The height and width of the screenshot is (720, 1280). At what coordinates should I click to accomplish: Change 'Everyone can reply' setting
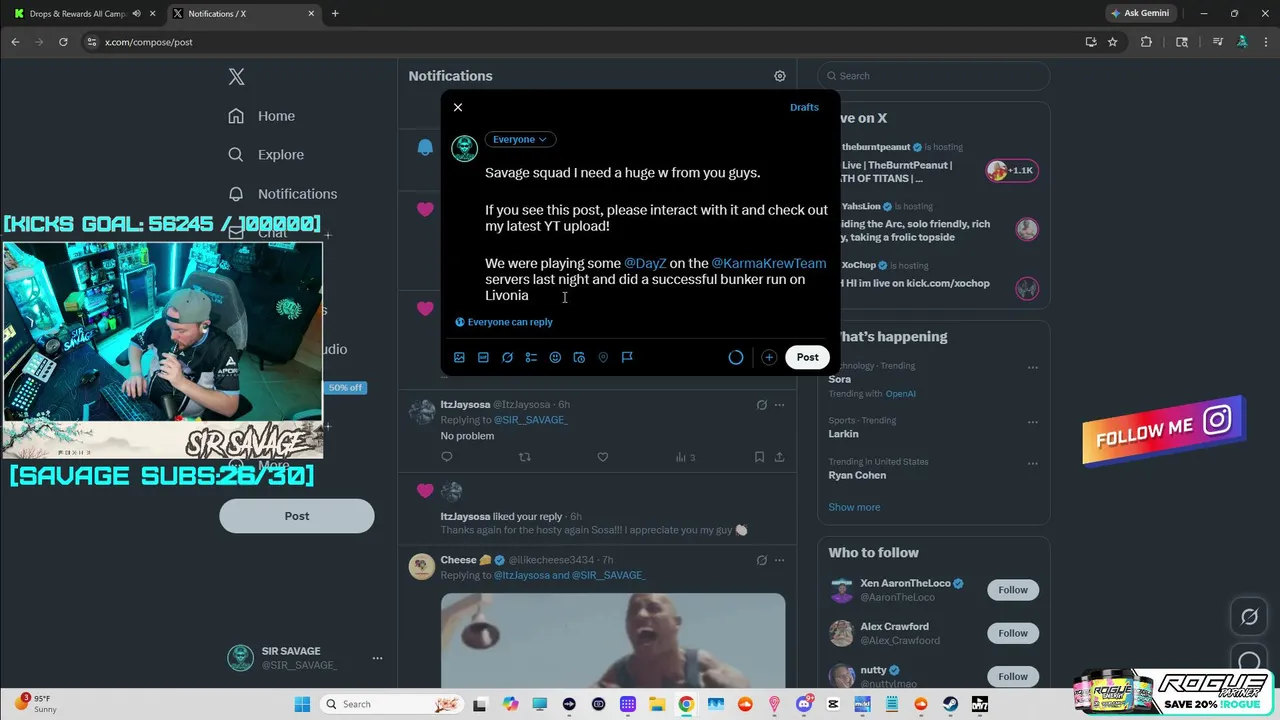[x=504, y=322]
